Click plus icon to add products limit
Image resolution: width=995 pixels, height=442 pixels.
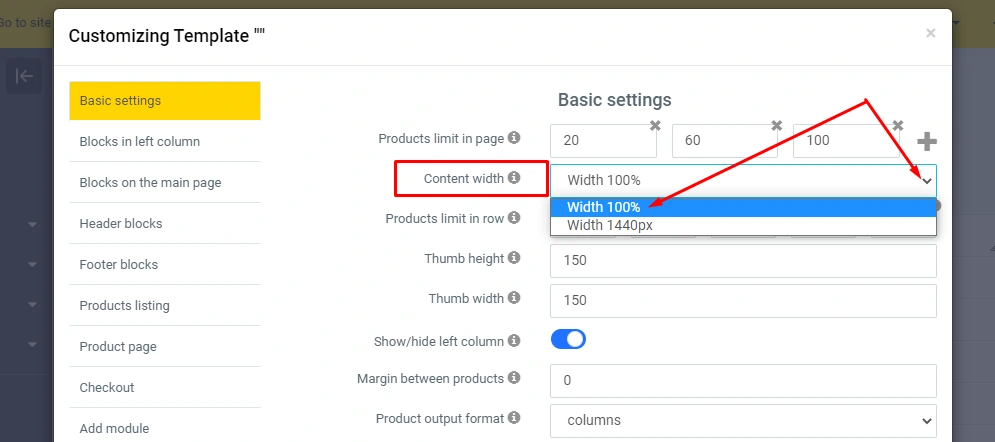[x=927, y=142]
